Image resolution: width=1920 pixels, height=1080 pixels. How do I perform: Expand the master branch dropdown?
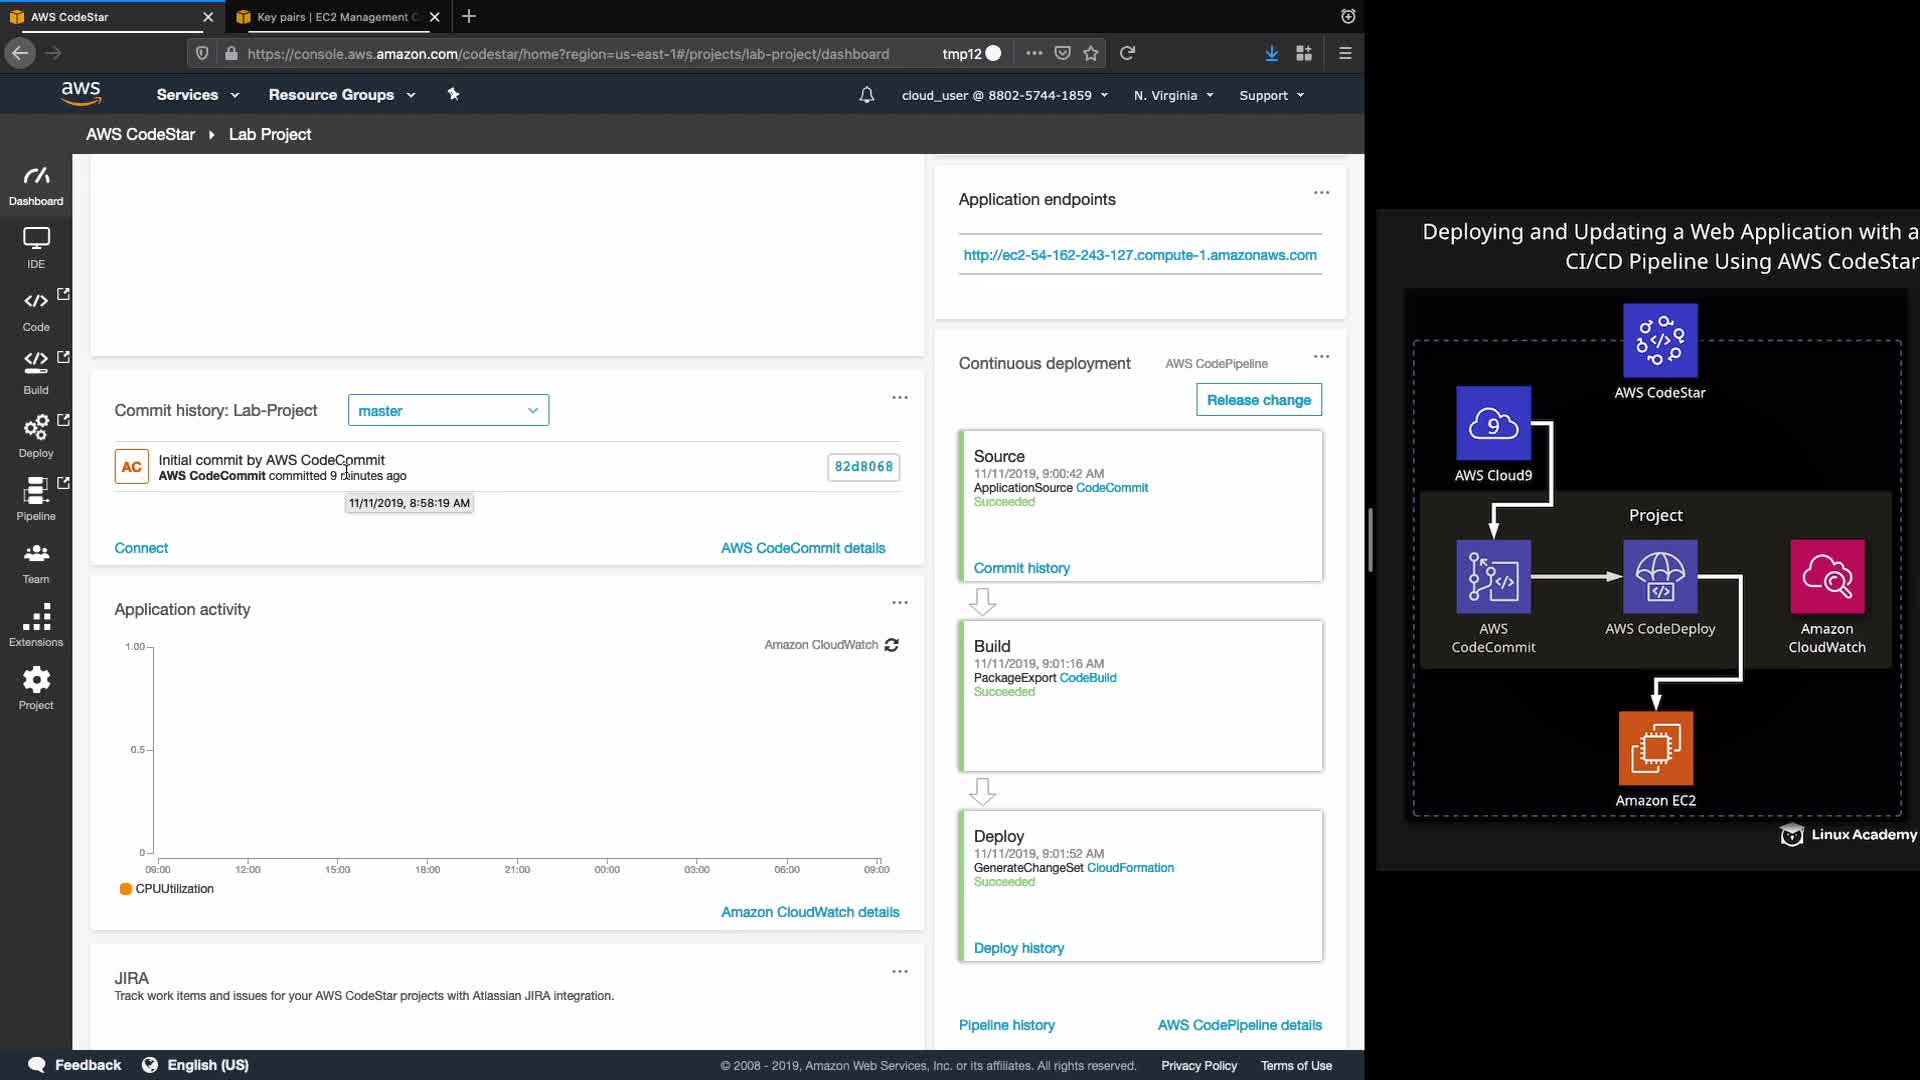(448, 410)
